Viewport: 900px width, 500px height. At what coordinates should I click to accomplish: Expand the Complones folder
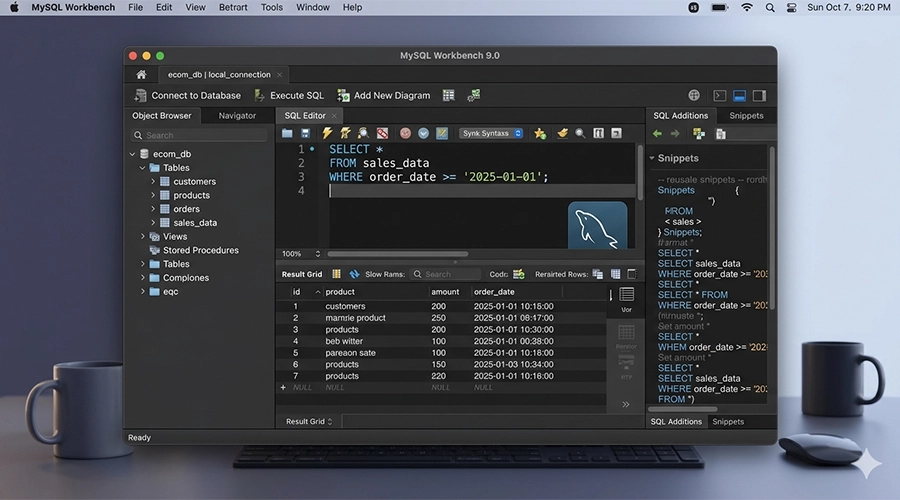[x=142, y=278]
